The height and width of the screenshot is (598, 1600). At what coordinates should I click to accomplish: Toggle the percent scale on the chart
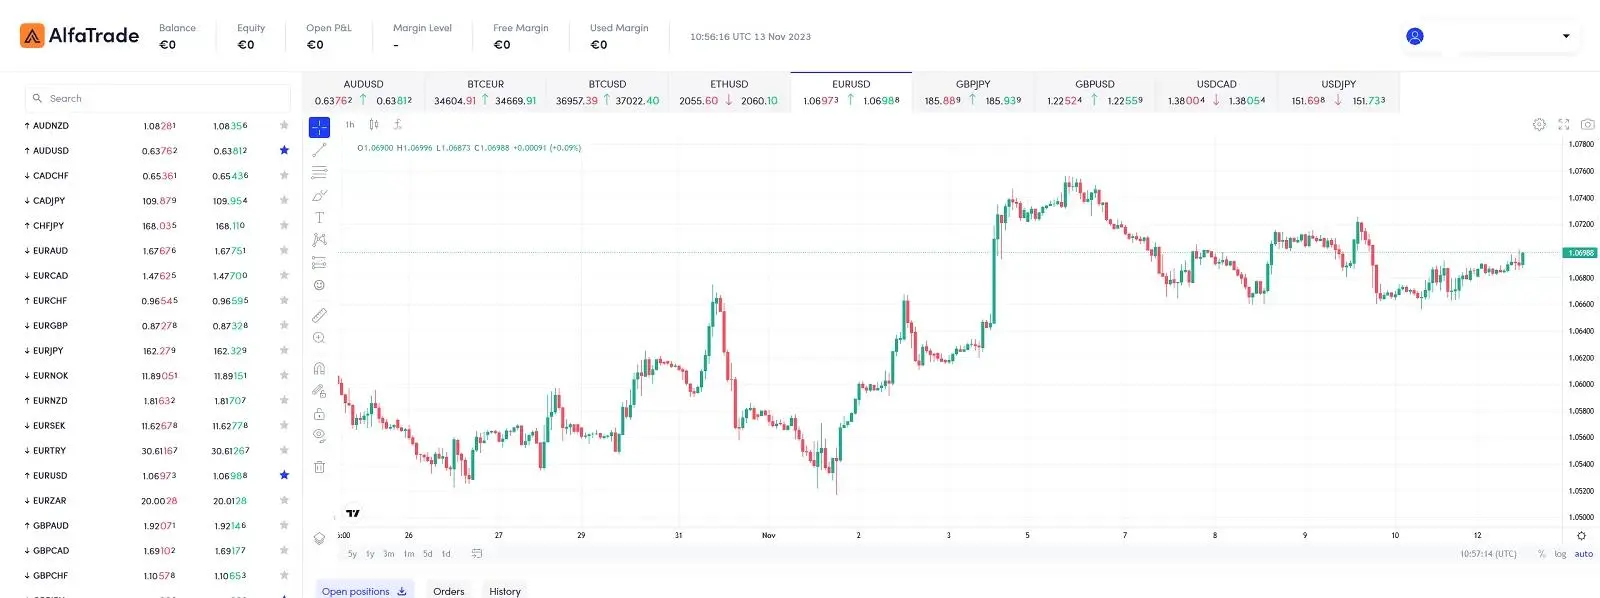tap(1542, 554)
